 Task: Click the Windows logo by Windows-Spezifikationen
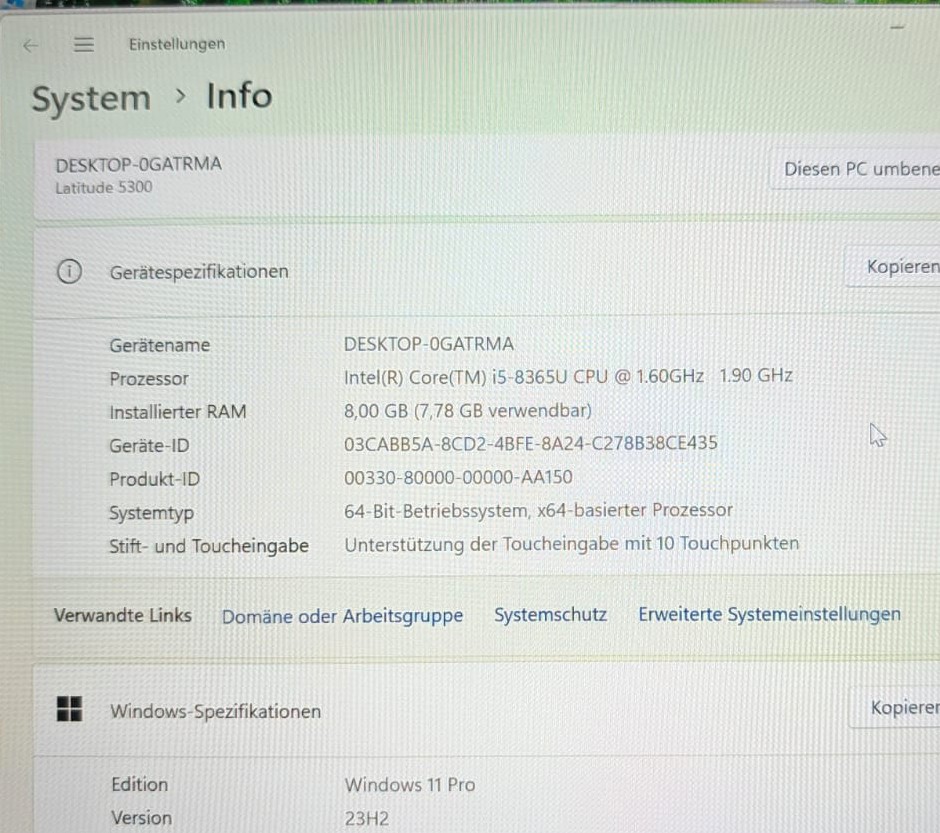(69, 709)
